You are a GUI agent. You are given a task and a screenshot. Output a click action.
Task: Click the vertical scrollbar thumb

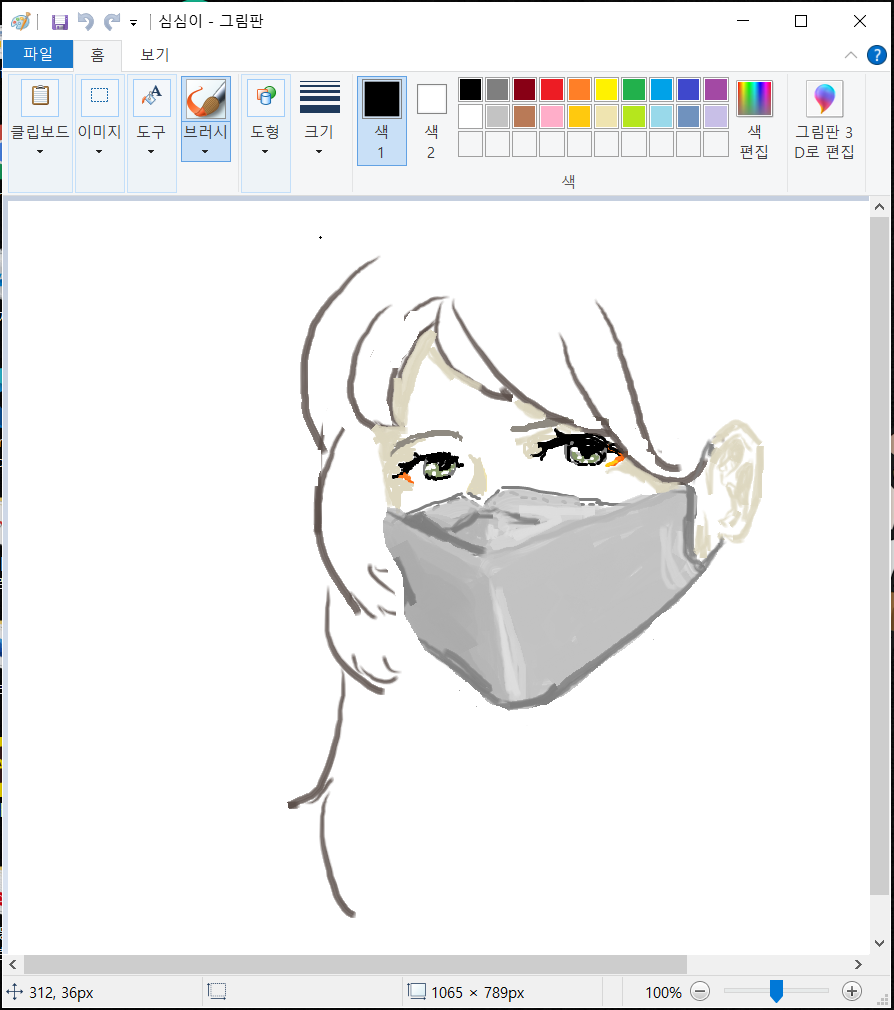[x=879, y=556]
